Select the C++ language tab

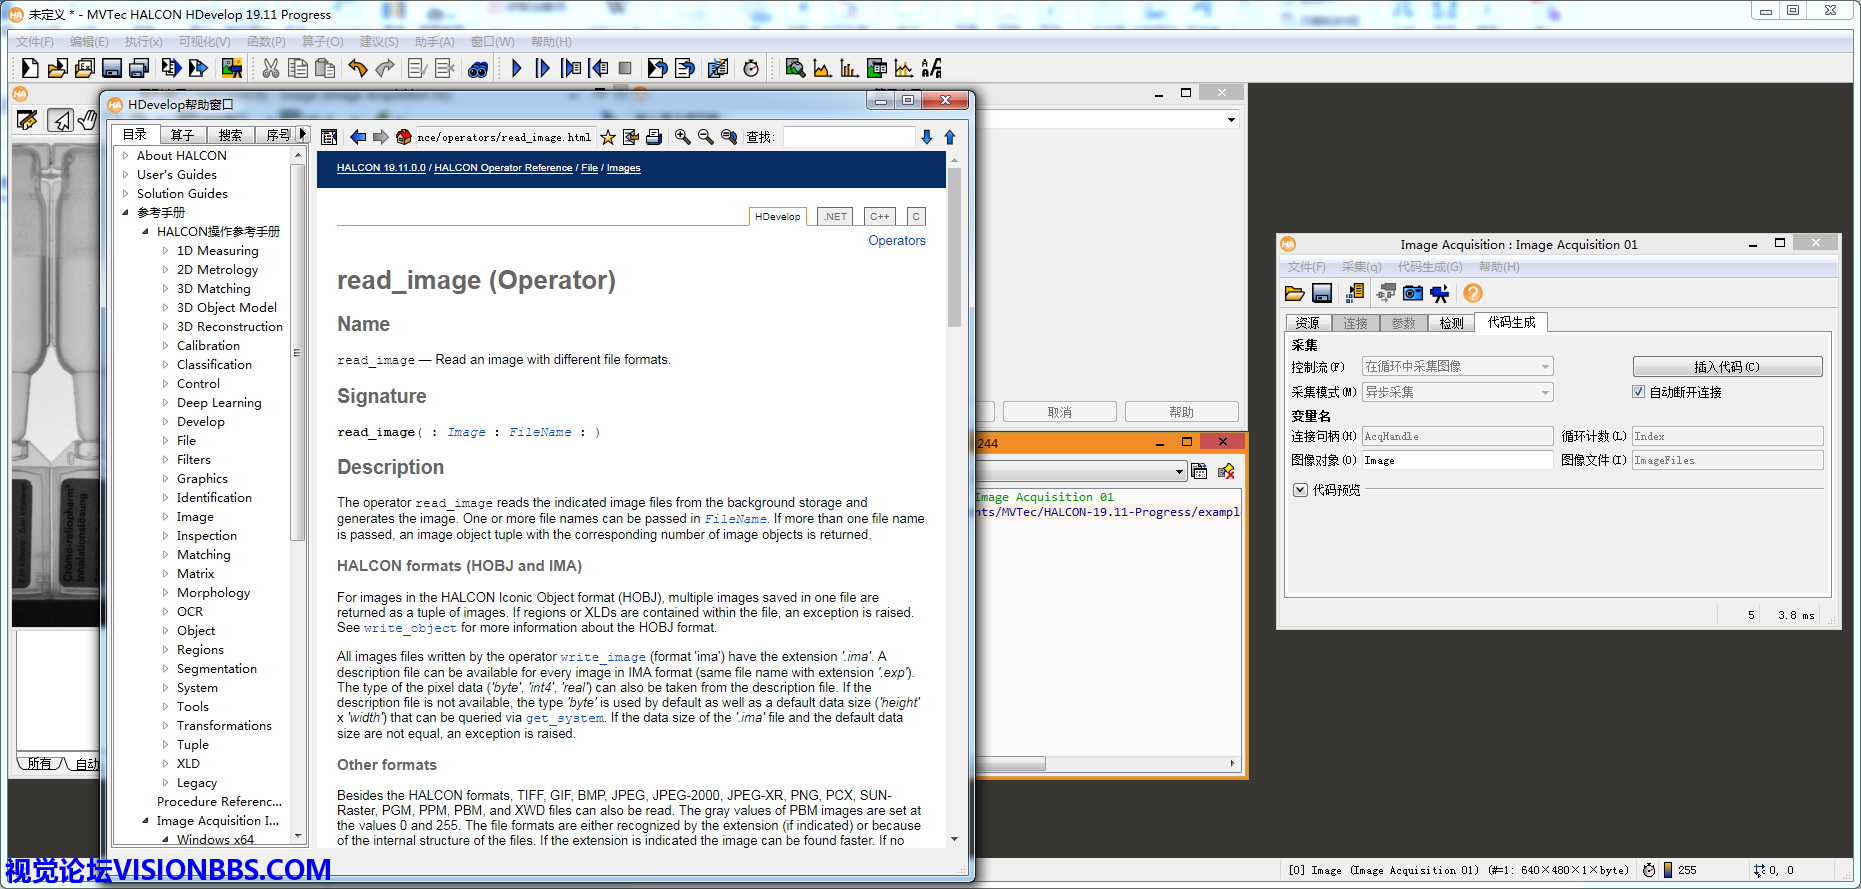click(879, 216)
